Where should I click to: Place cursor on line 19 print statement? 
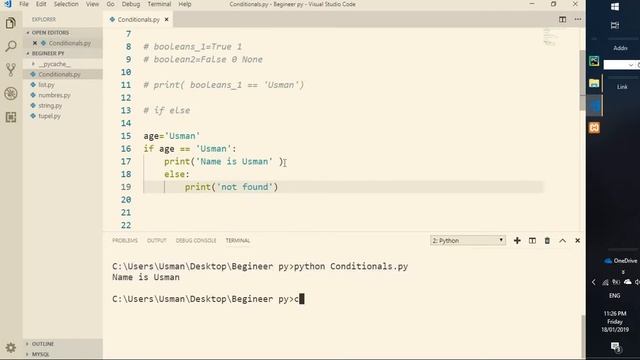coord(231,187)
